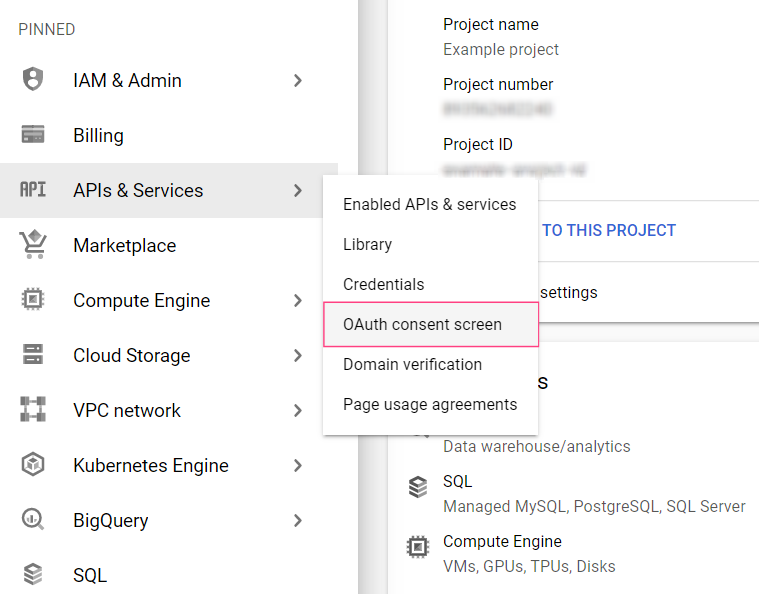Click the Cloud Storage icon

click(33, 354)
